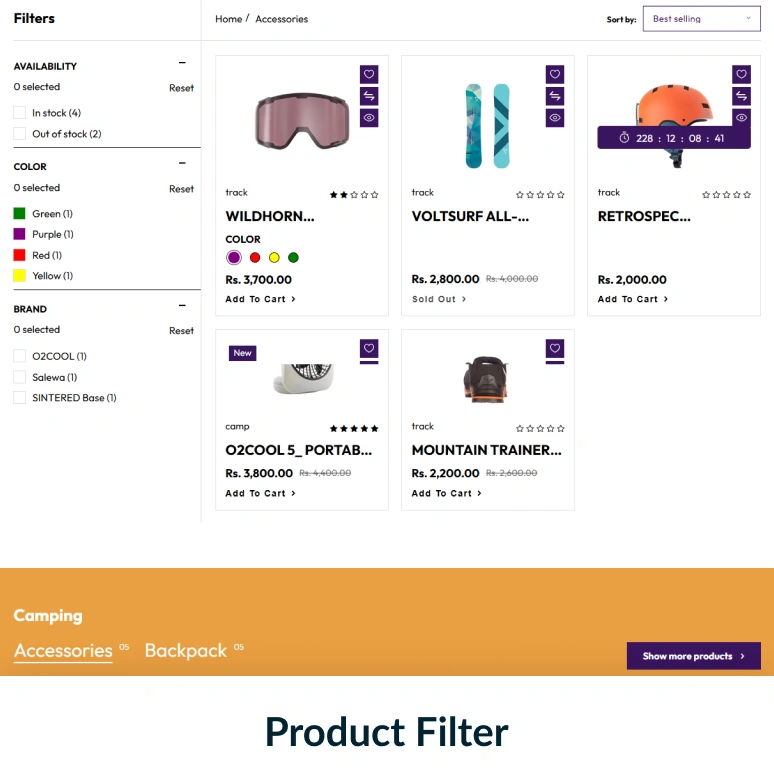
Task: Select the Accessories tab
Action: tap(63, 651)
